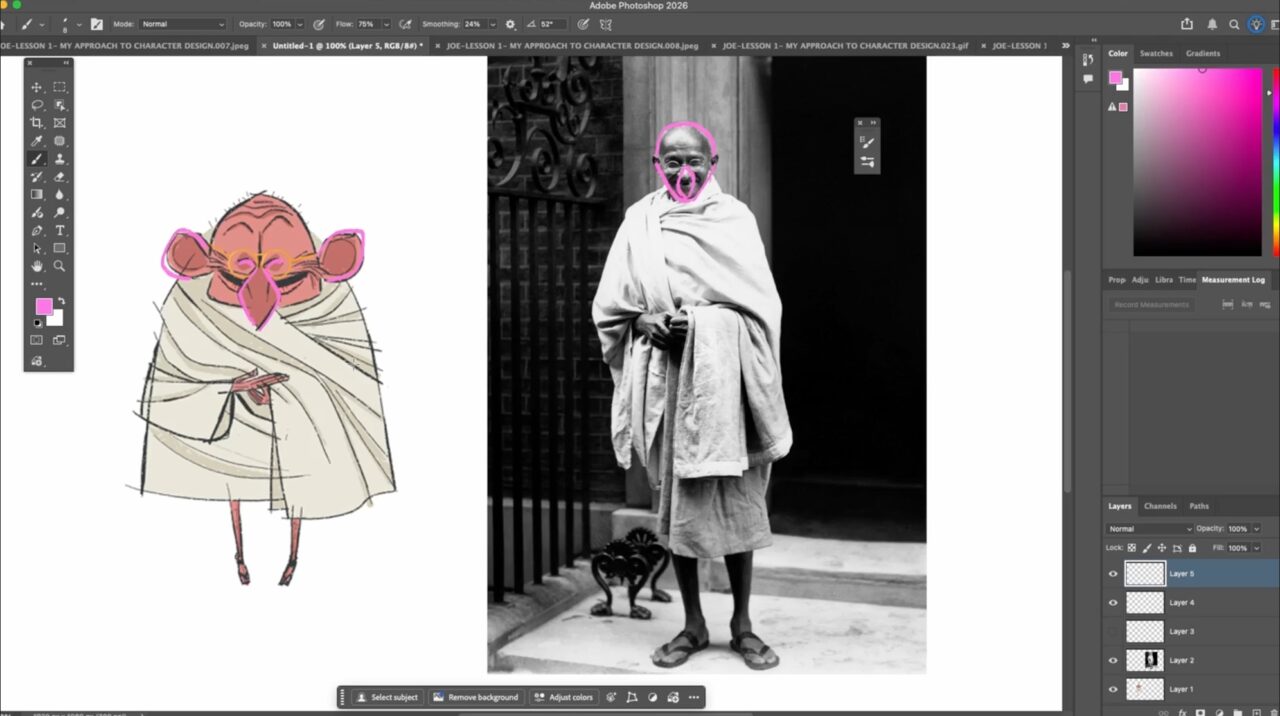Open the Swatches panel tab

point(1156,53)
